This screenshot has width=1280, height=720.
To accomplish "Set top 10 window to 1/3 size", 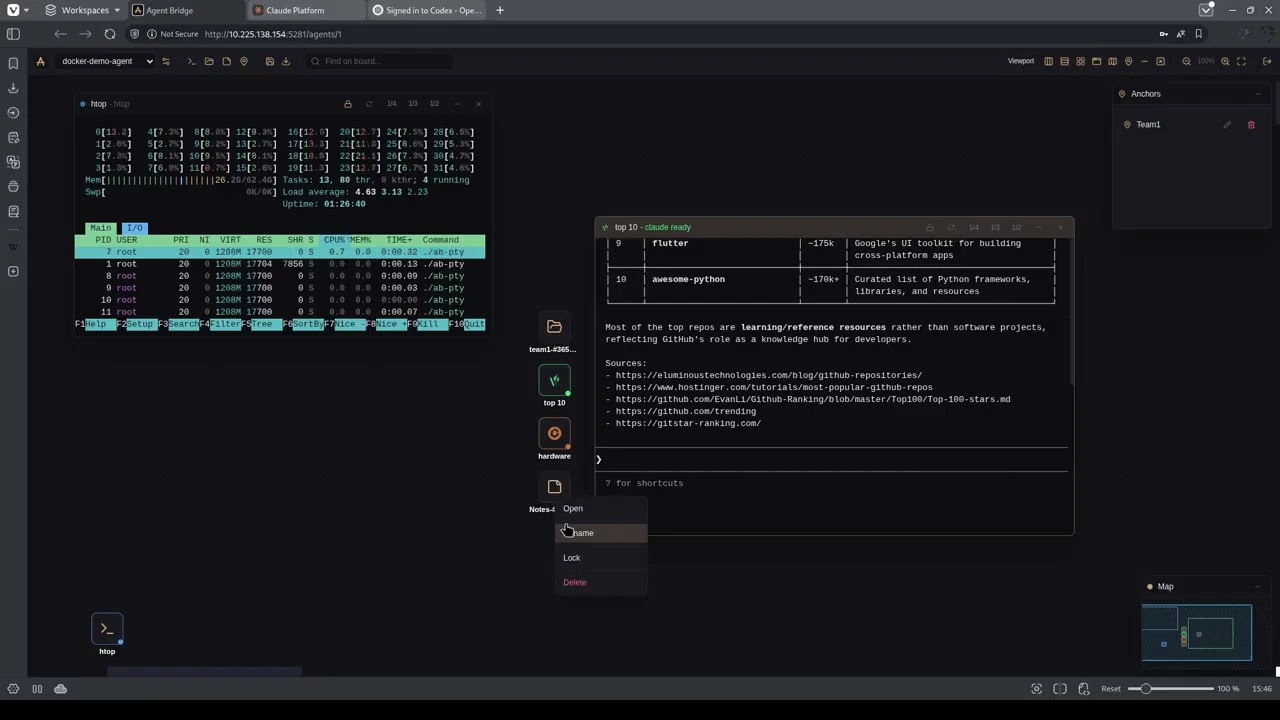I will pos(995,228).
